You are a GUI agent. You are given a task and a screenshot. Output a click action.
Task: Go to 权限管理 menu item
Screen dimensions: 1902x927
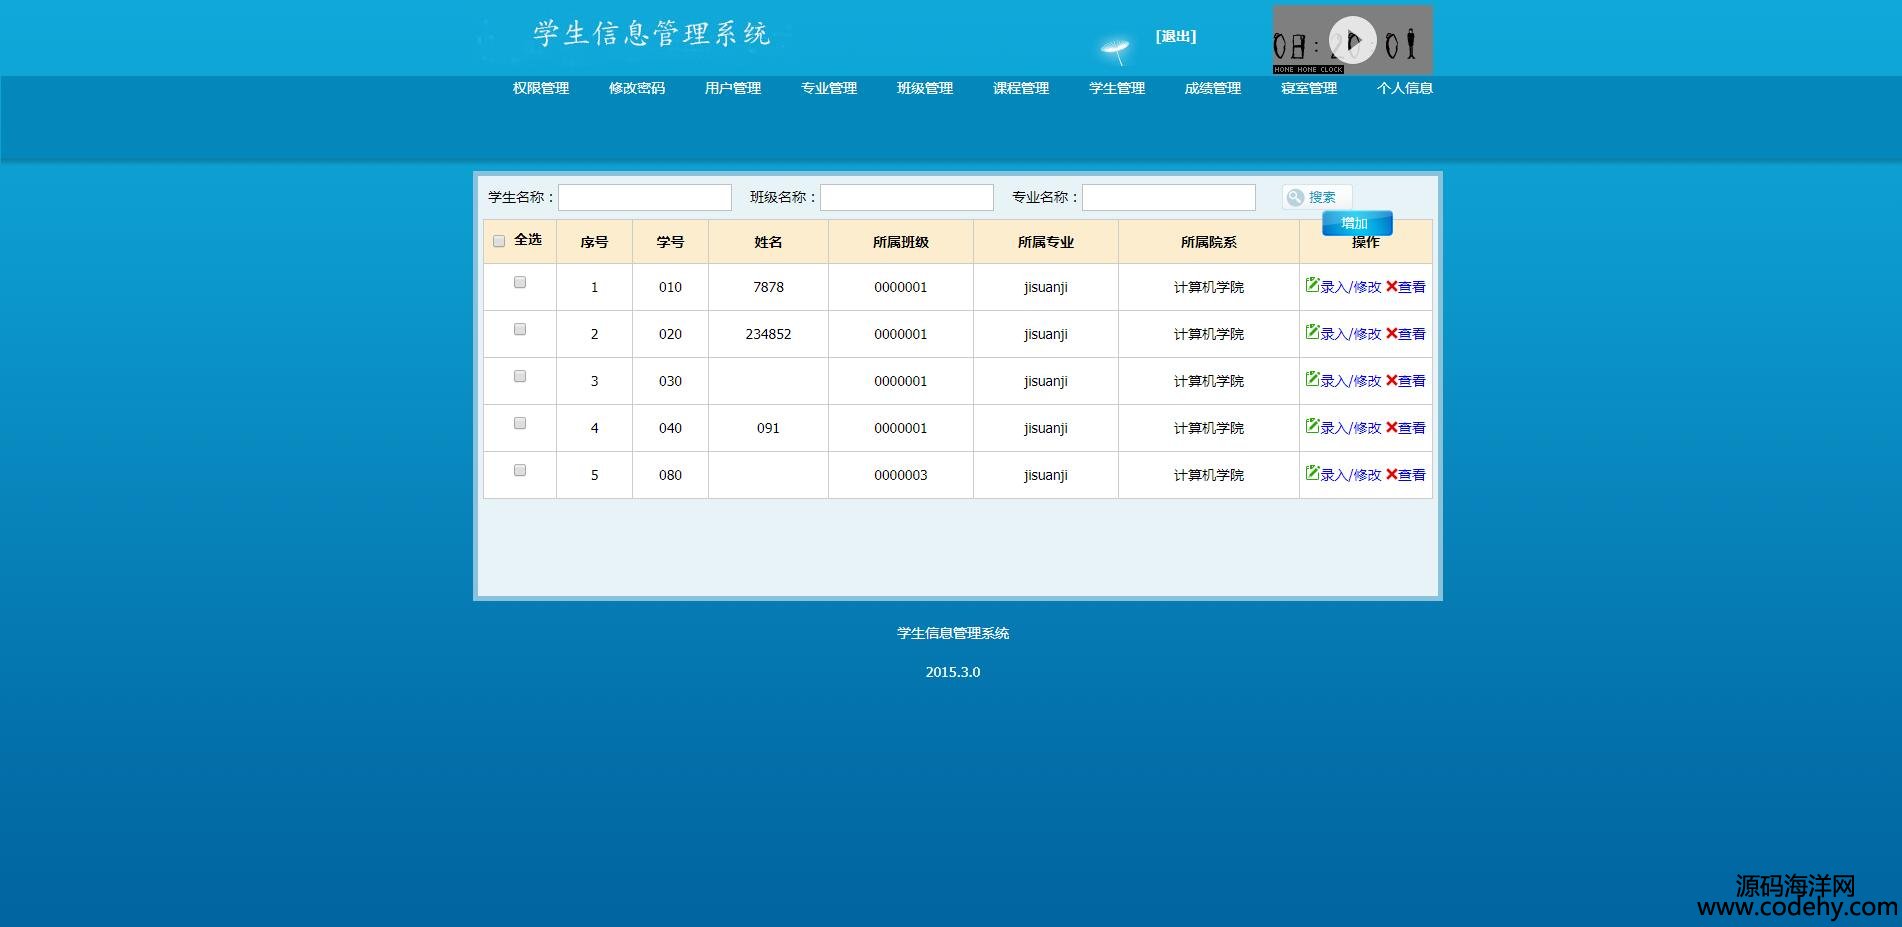tap(540, 88)
